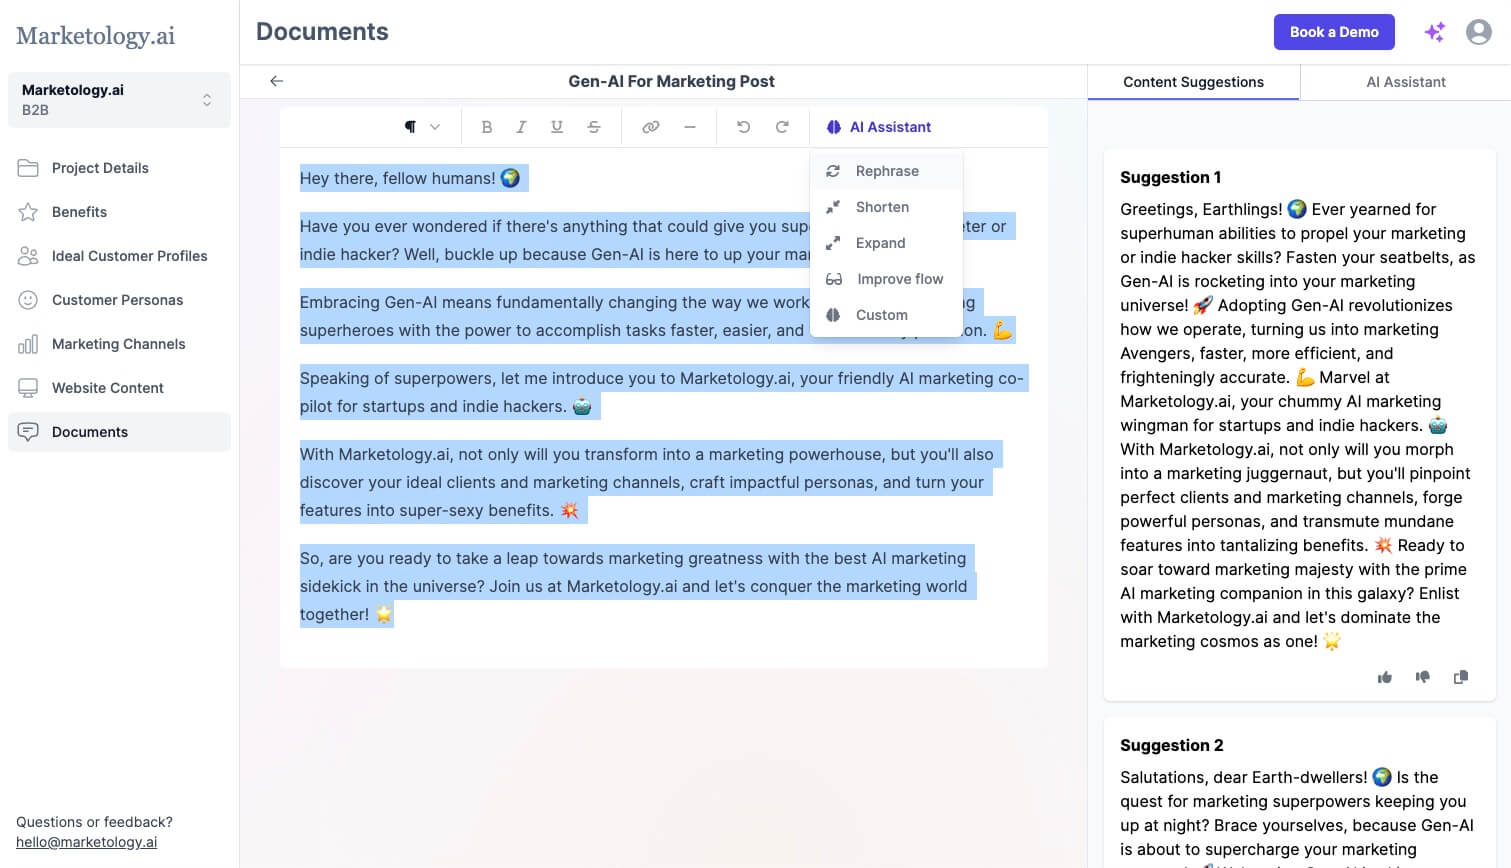Insert a link in the document

coord(651,127)
